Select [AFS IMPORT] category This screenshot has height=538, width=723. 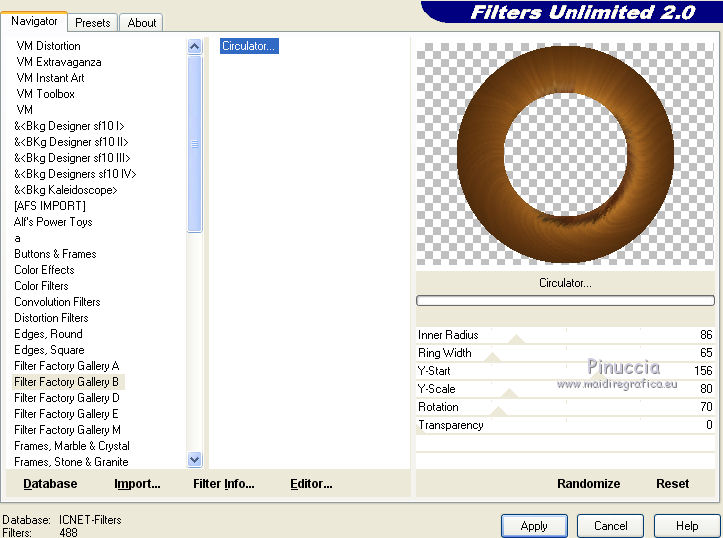(x=50, y=206)
